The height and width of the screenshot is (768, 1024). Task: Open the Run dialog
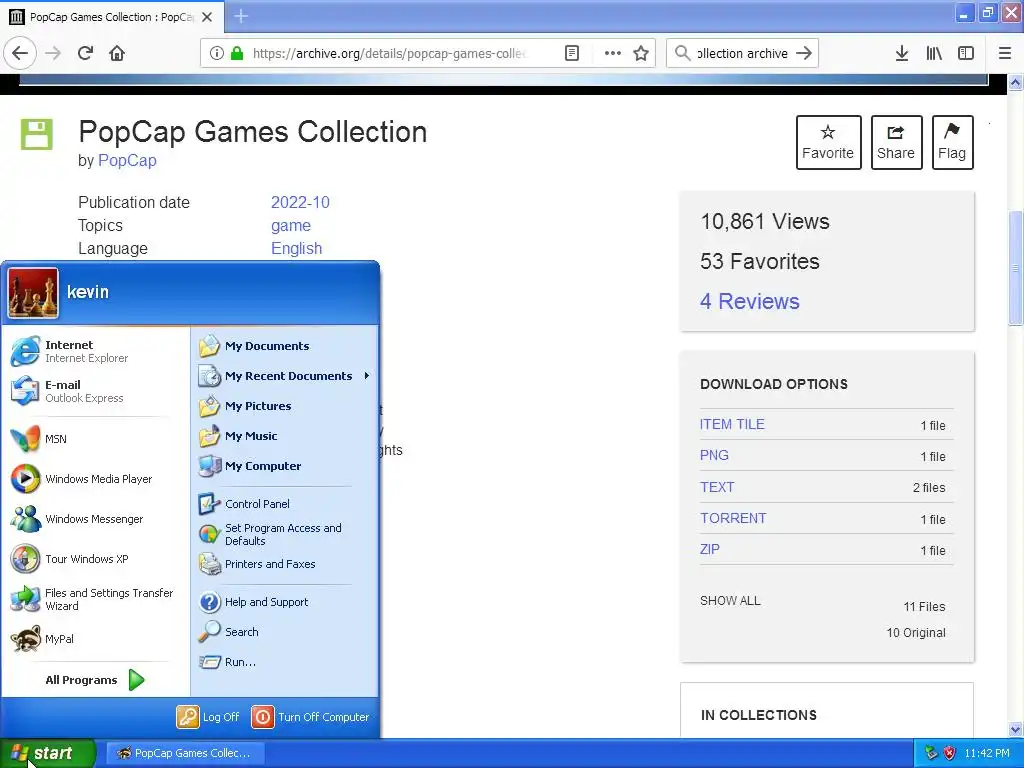pyautogui.click(x=285, y=662)
